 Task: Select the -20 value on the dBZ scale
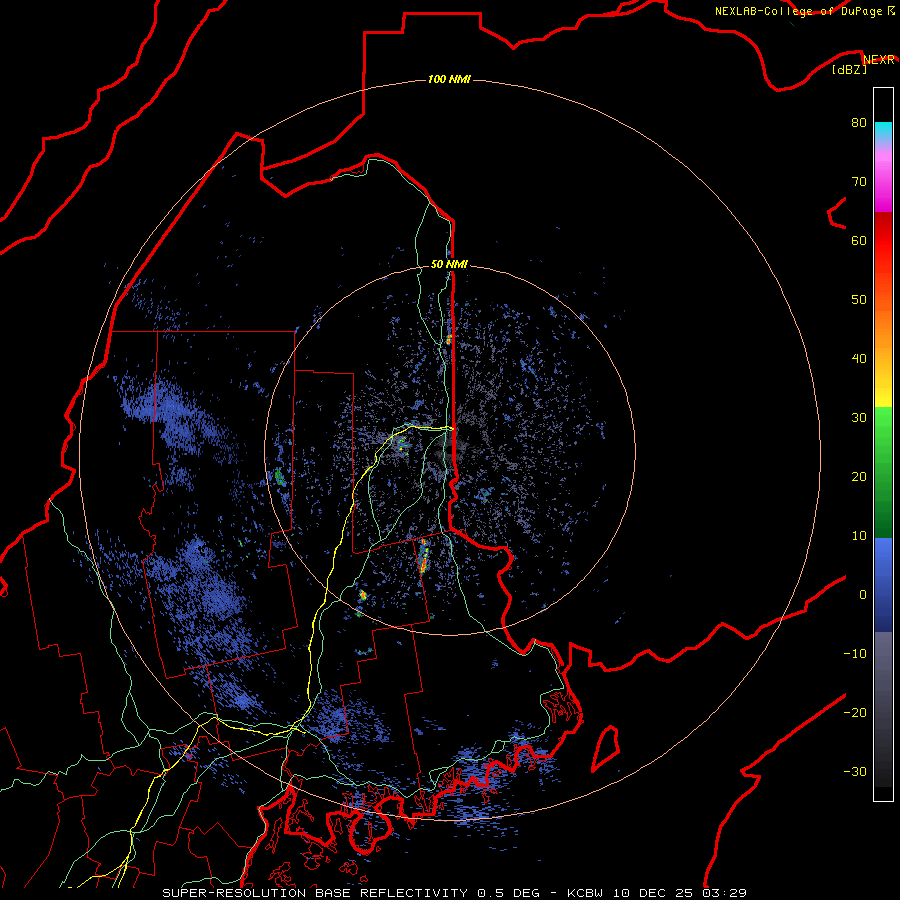click(x=855, y=713)
